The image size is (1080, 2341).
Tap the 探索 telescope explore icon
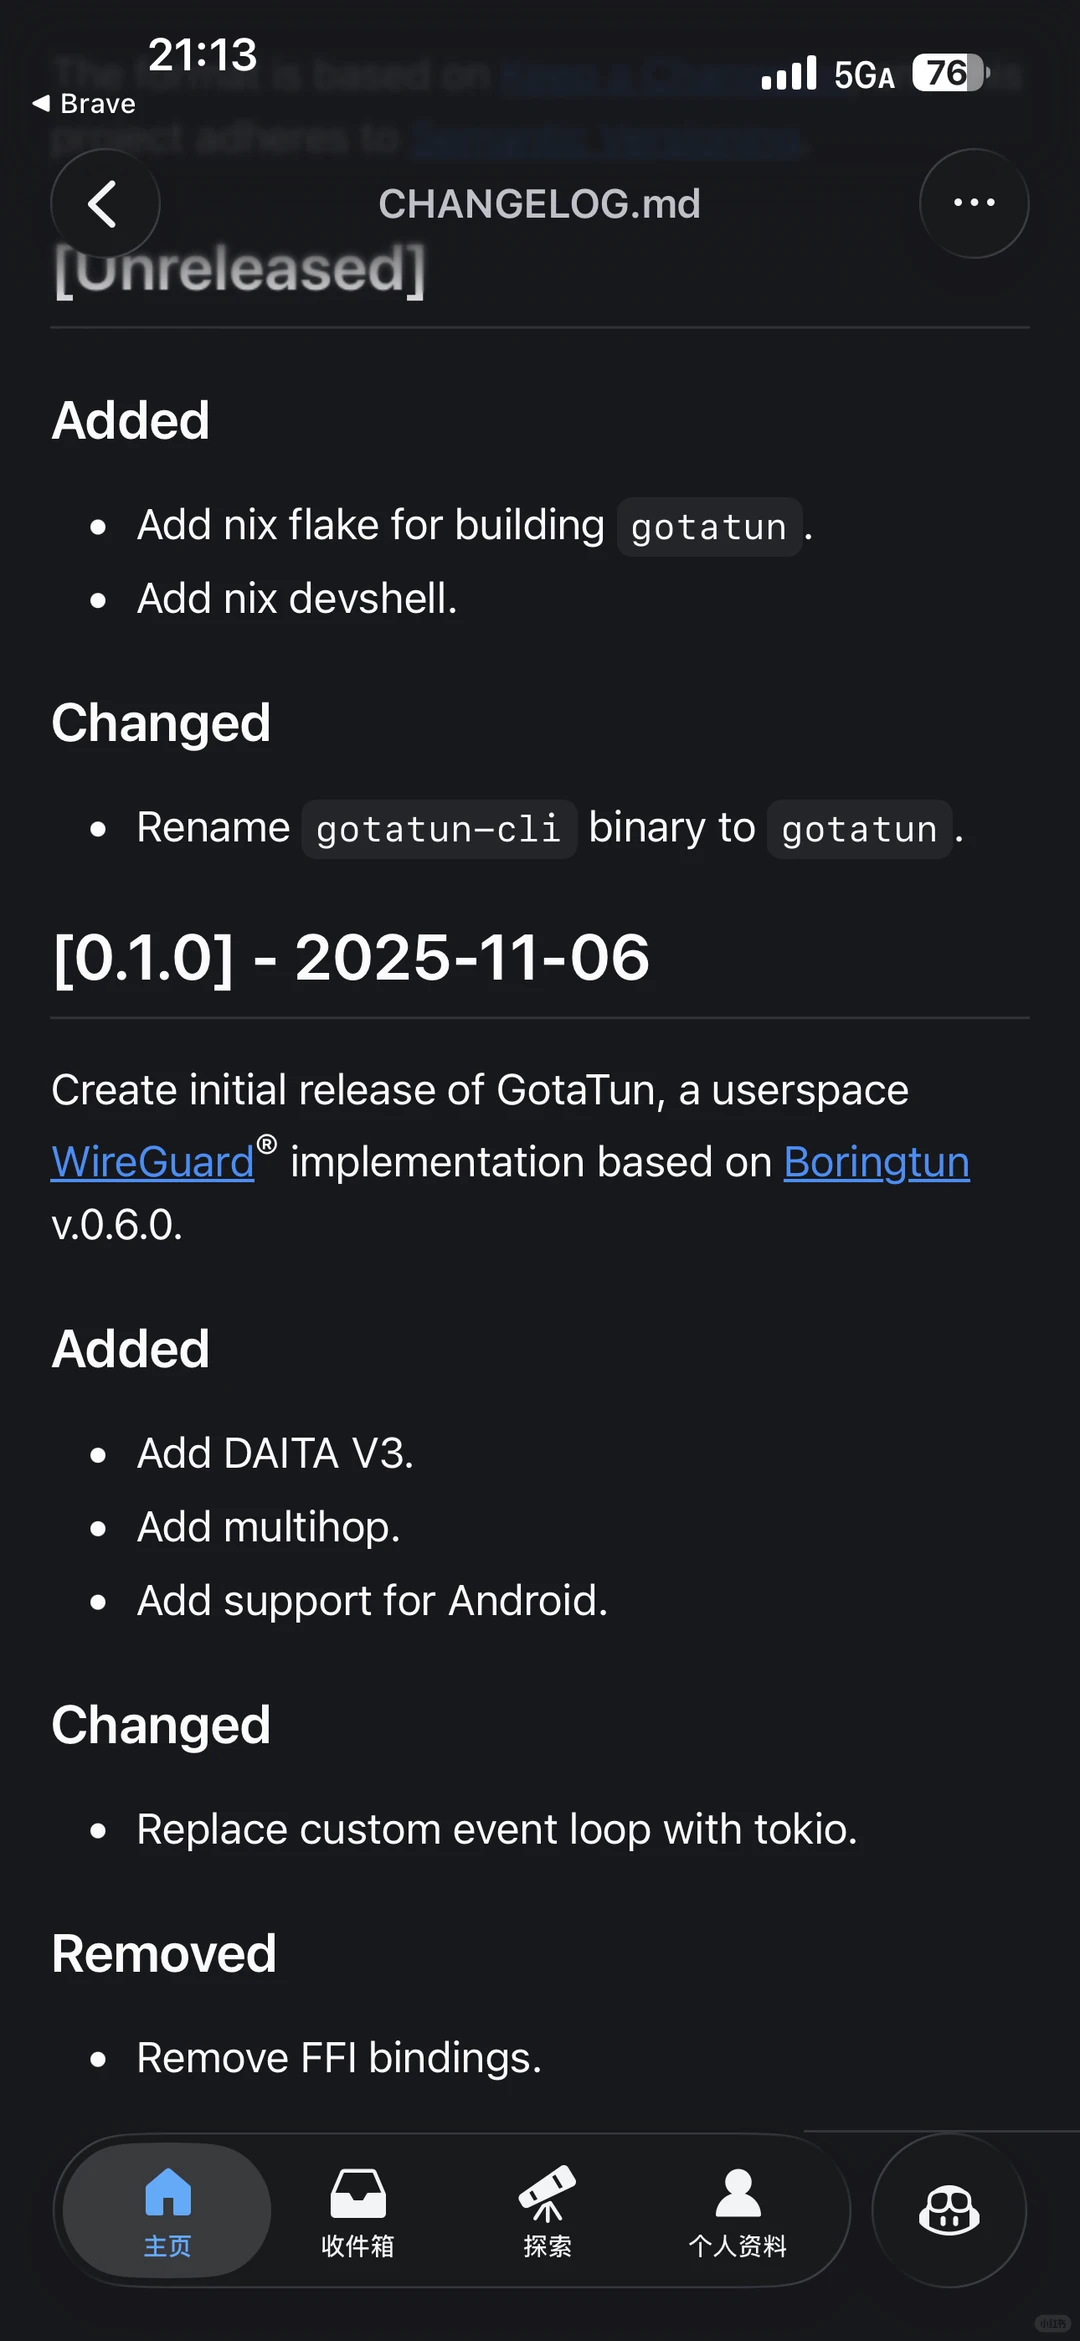click(x=547, y=2194)
